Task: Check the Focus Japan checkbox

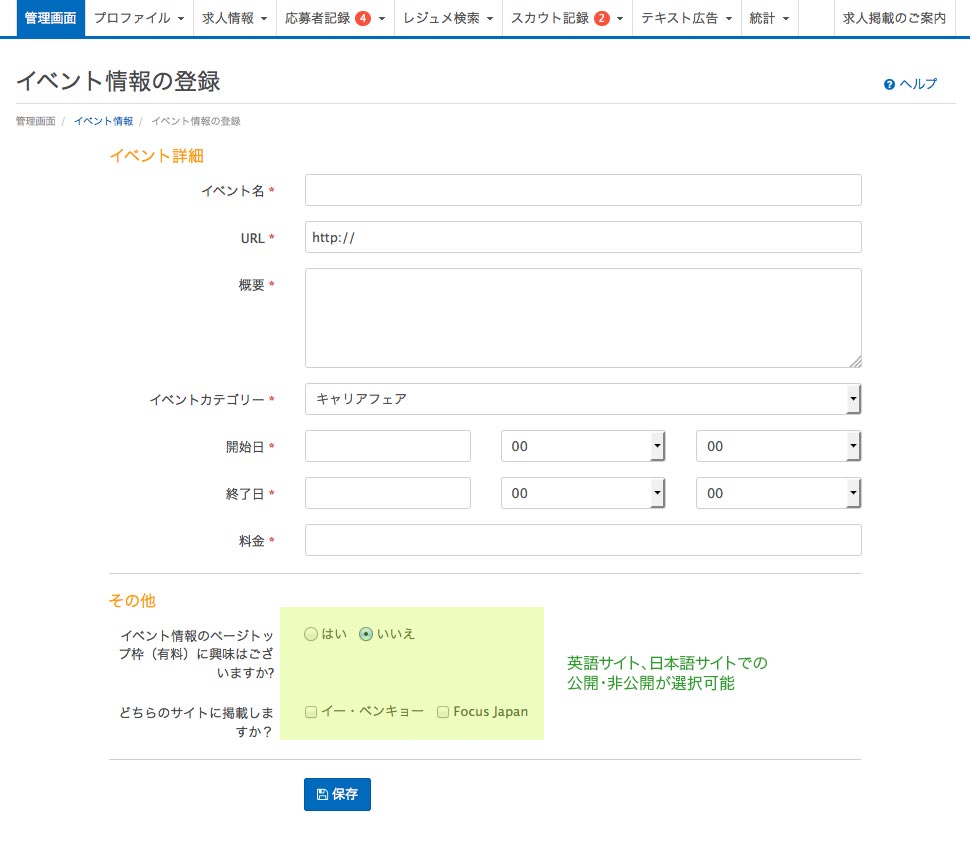Action: point(443,712)
